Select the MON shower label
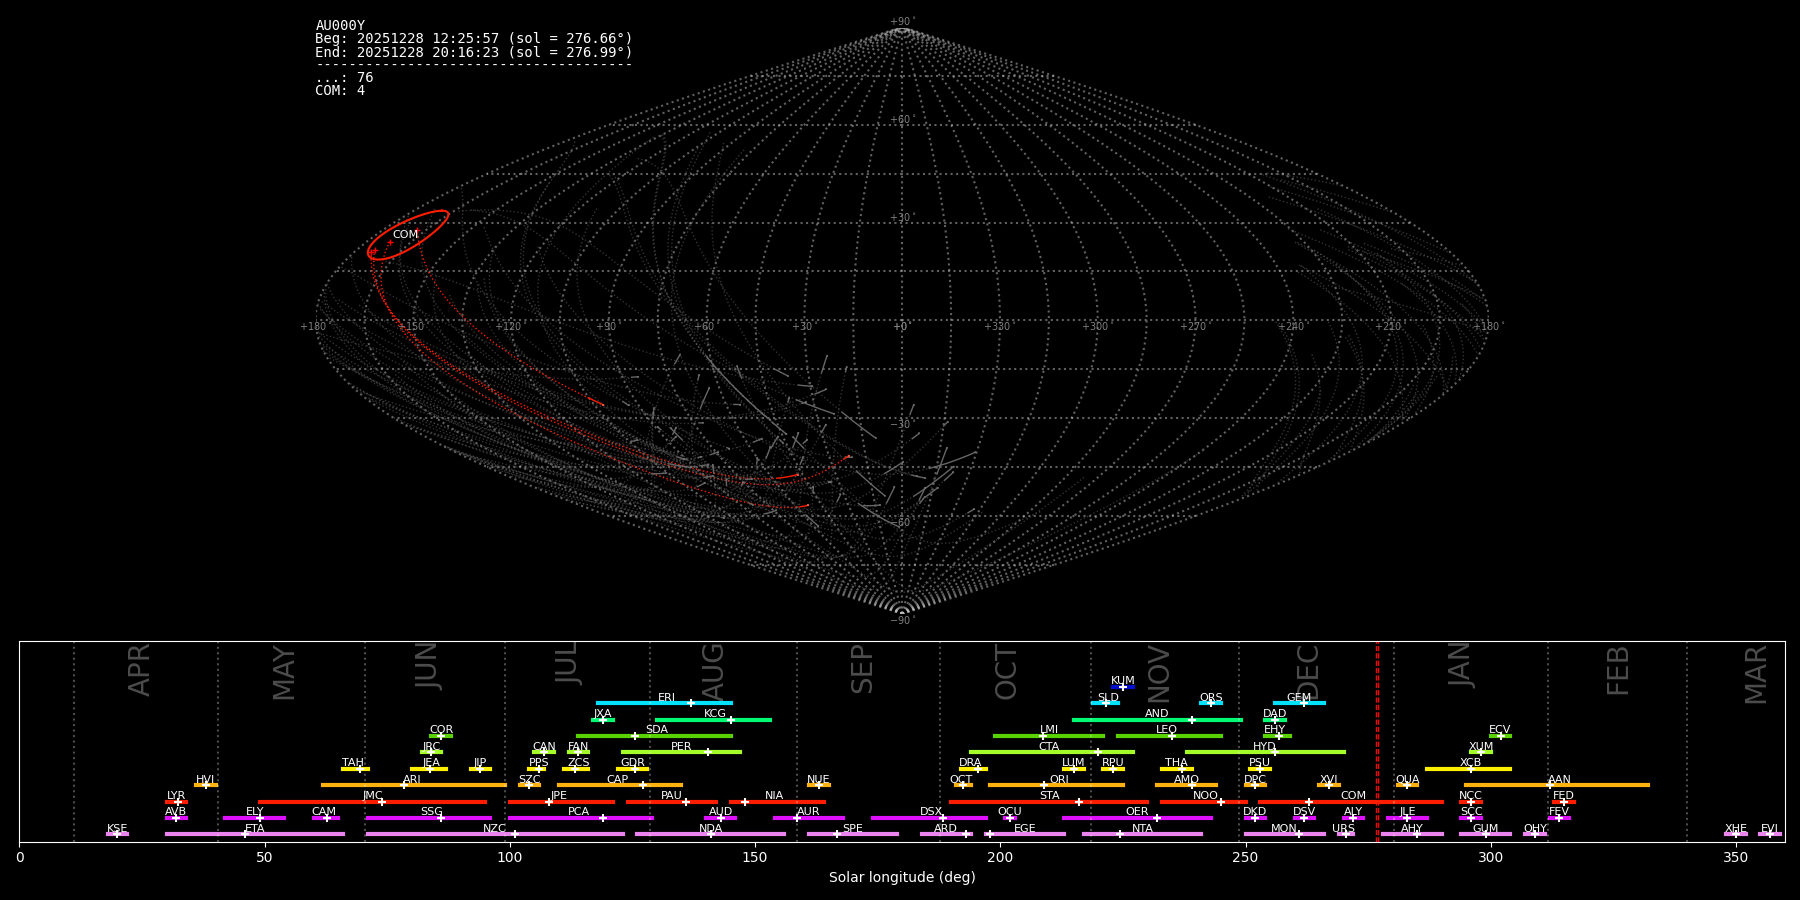 coord(1284,829)
